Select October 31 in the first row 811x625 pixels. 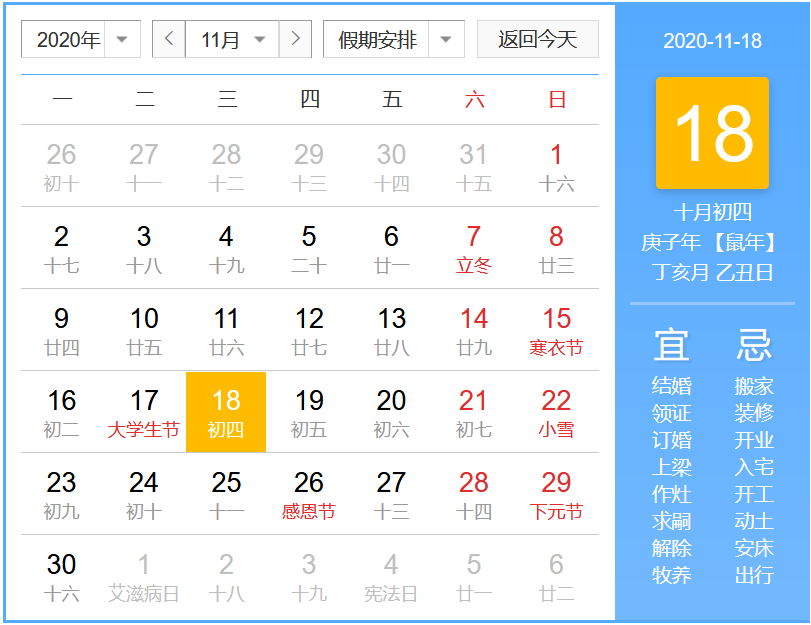point(473,166)
